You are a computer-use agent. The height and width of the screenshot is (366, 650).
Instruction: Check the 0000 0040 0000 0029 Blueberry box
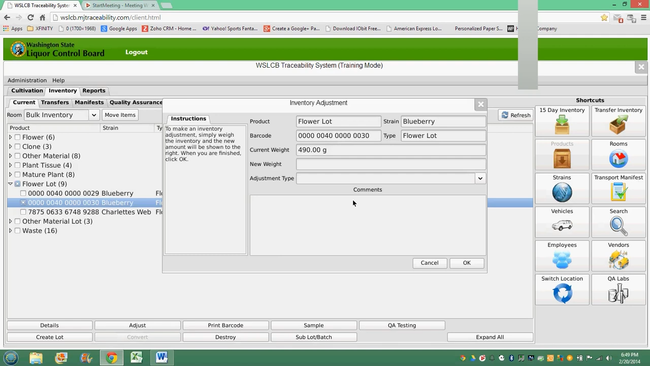coord(23,193)
